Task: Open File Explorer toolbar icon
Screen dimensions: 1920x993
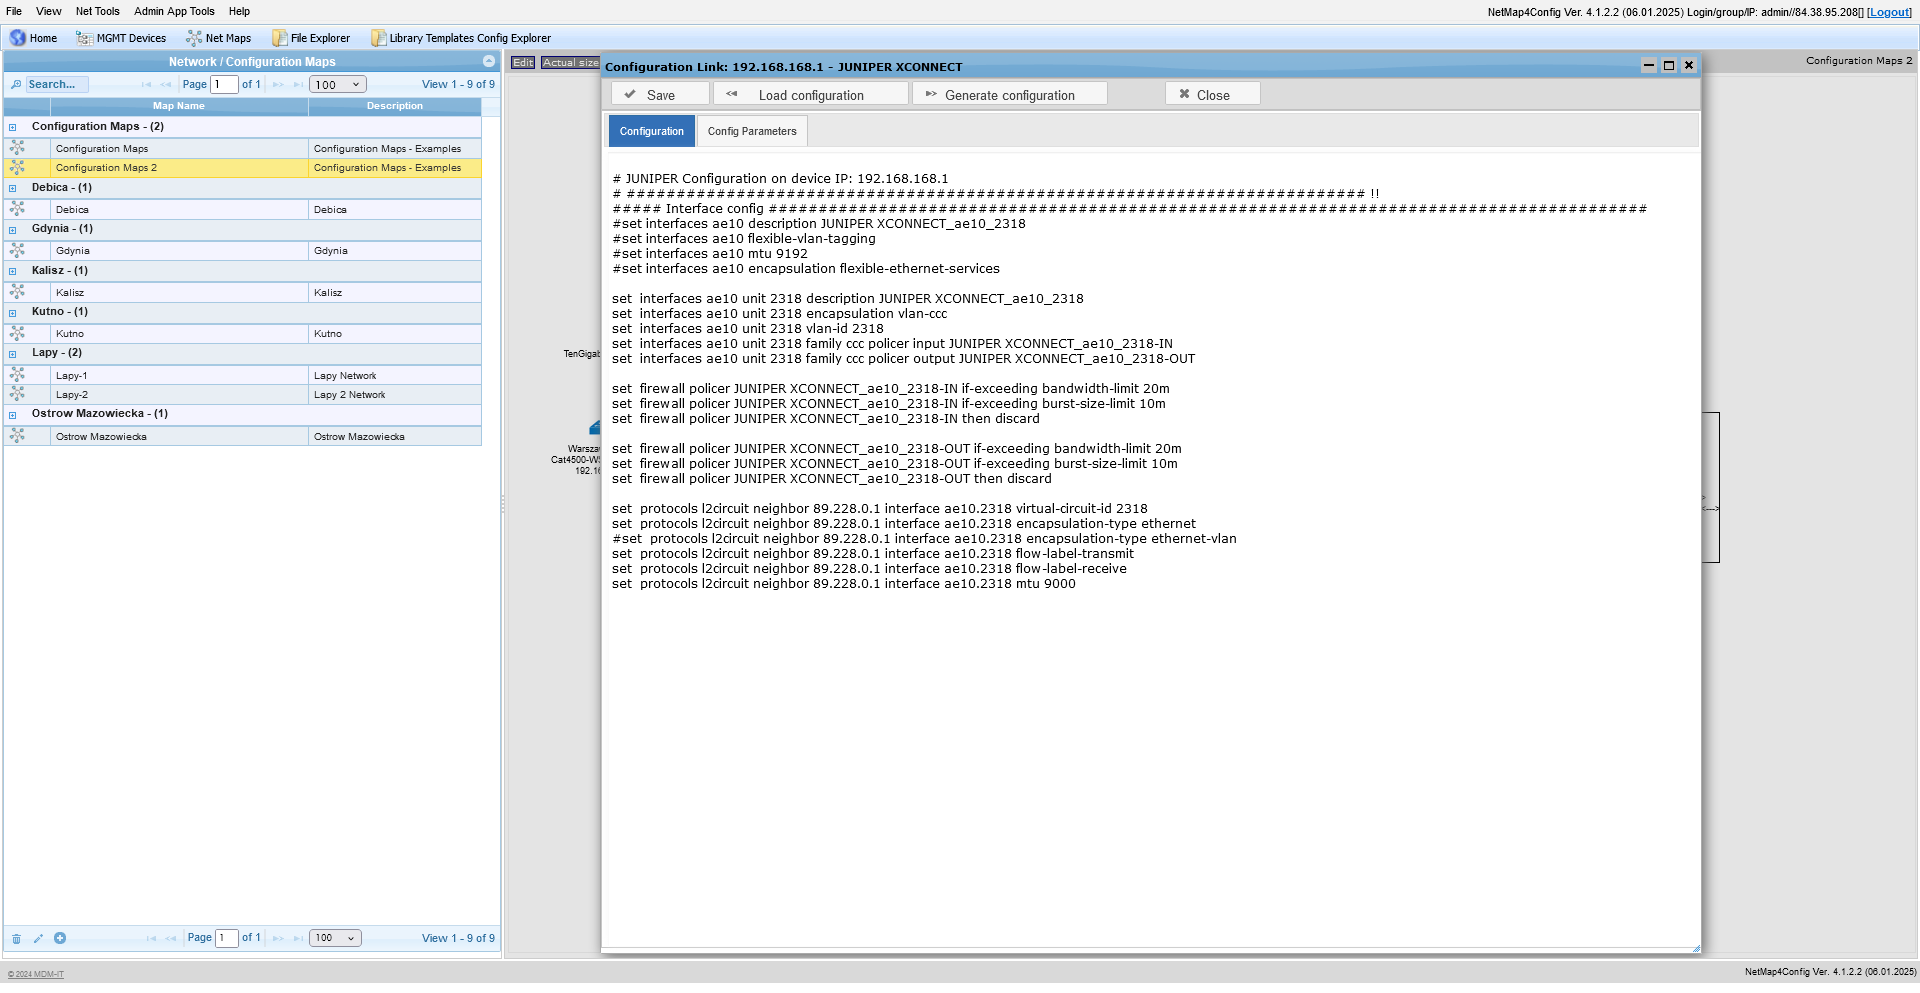Action: click(280, 38)
